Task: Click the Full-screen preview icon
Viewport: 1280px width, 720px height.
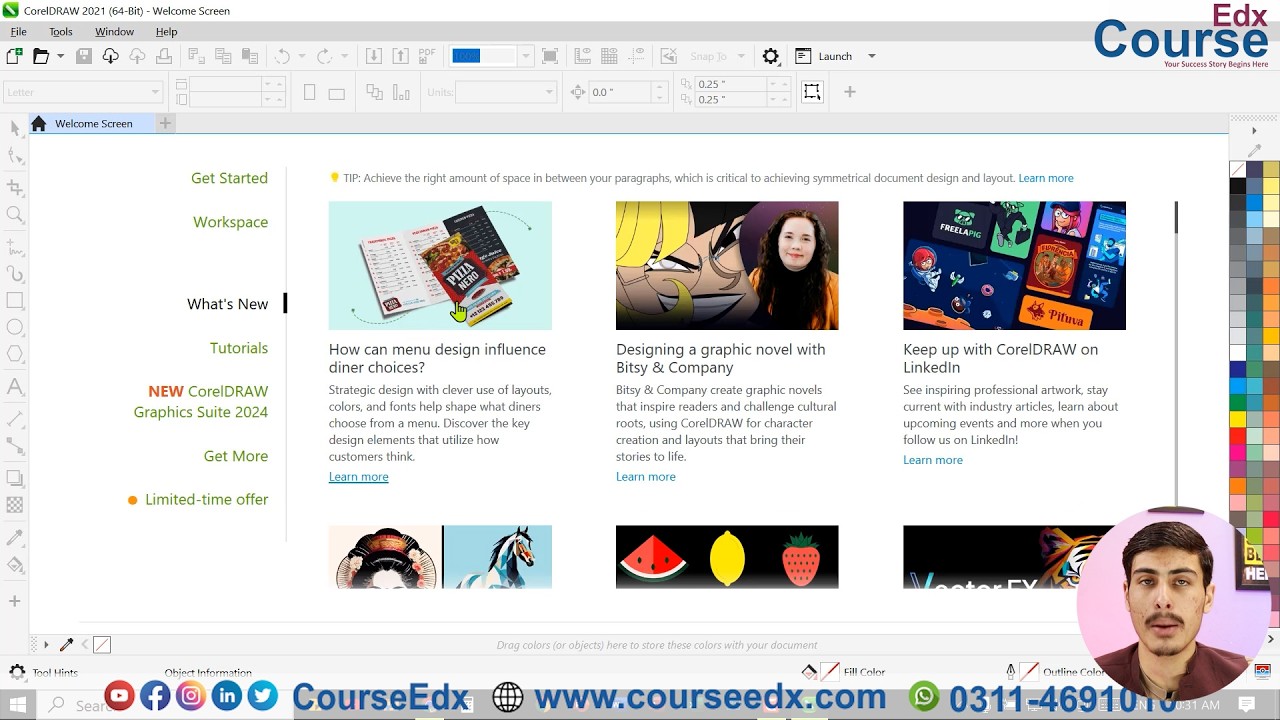Action: 550,56
